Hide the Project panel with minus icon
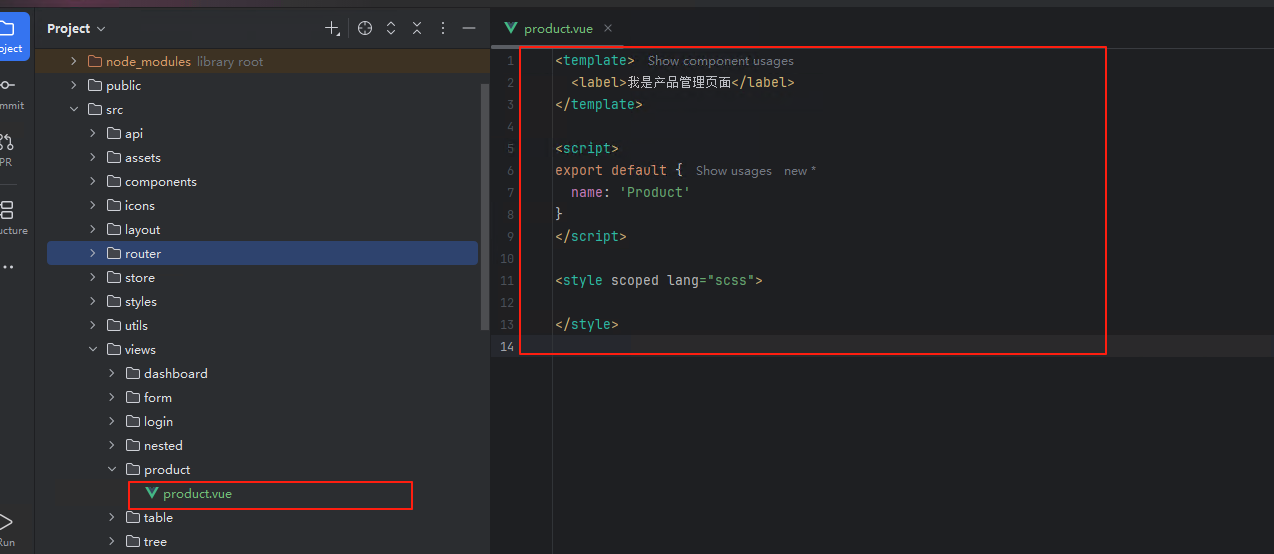Image resolution: width=1274 pixels, height=554 pixels. tap(468, 29)
